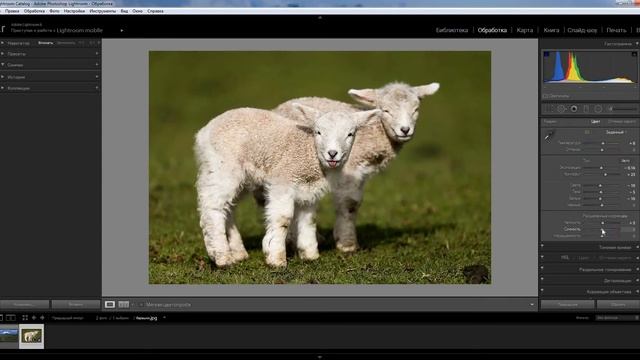This screenshot has height=360, width=640.
Task: Expand the History panel
Action: (x=2, y=76)
